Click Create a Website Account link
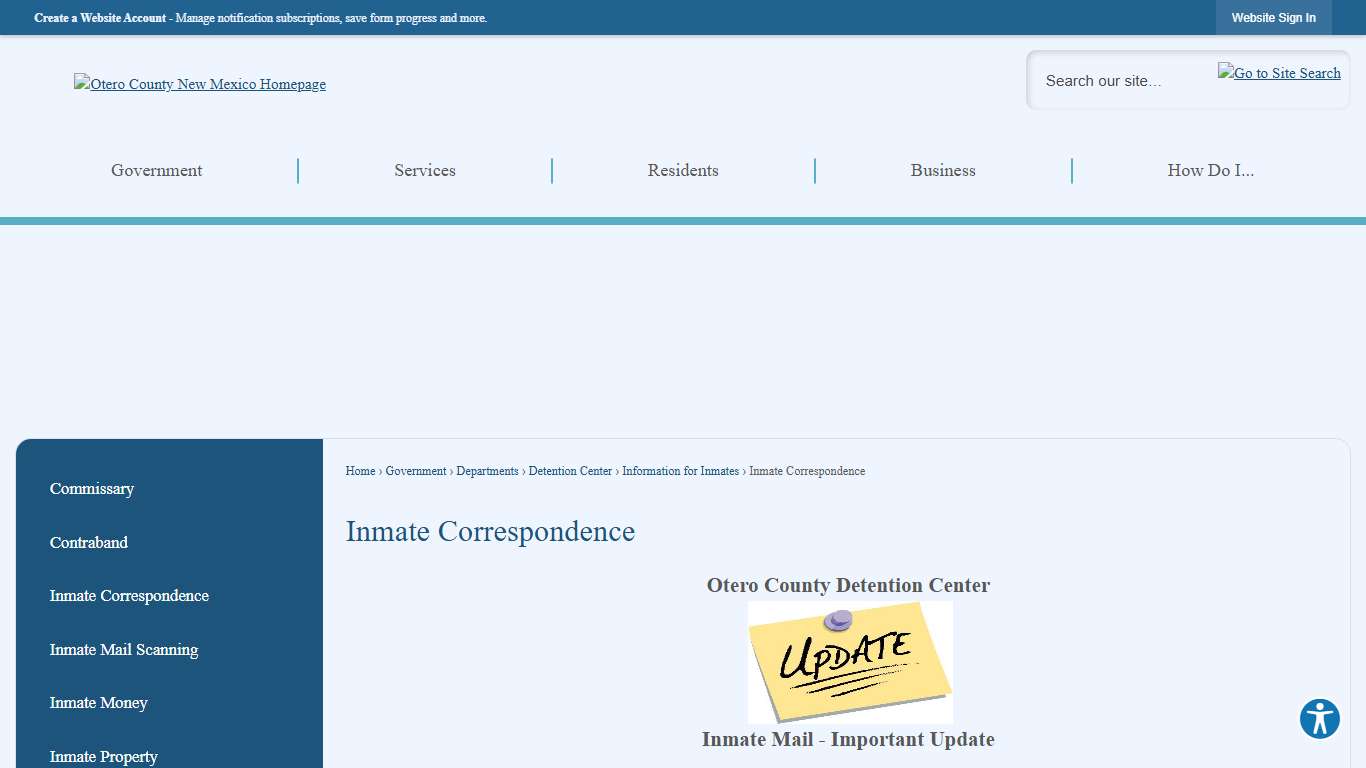Viewport: 1366px width, 768px height. click(100, 18)
